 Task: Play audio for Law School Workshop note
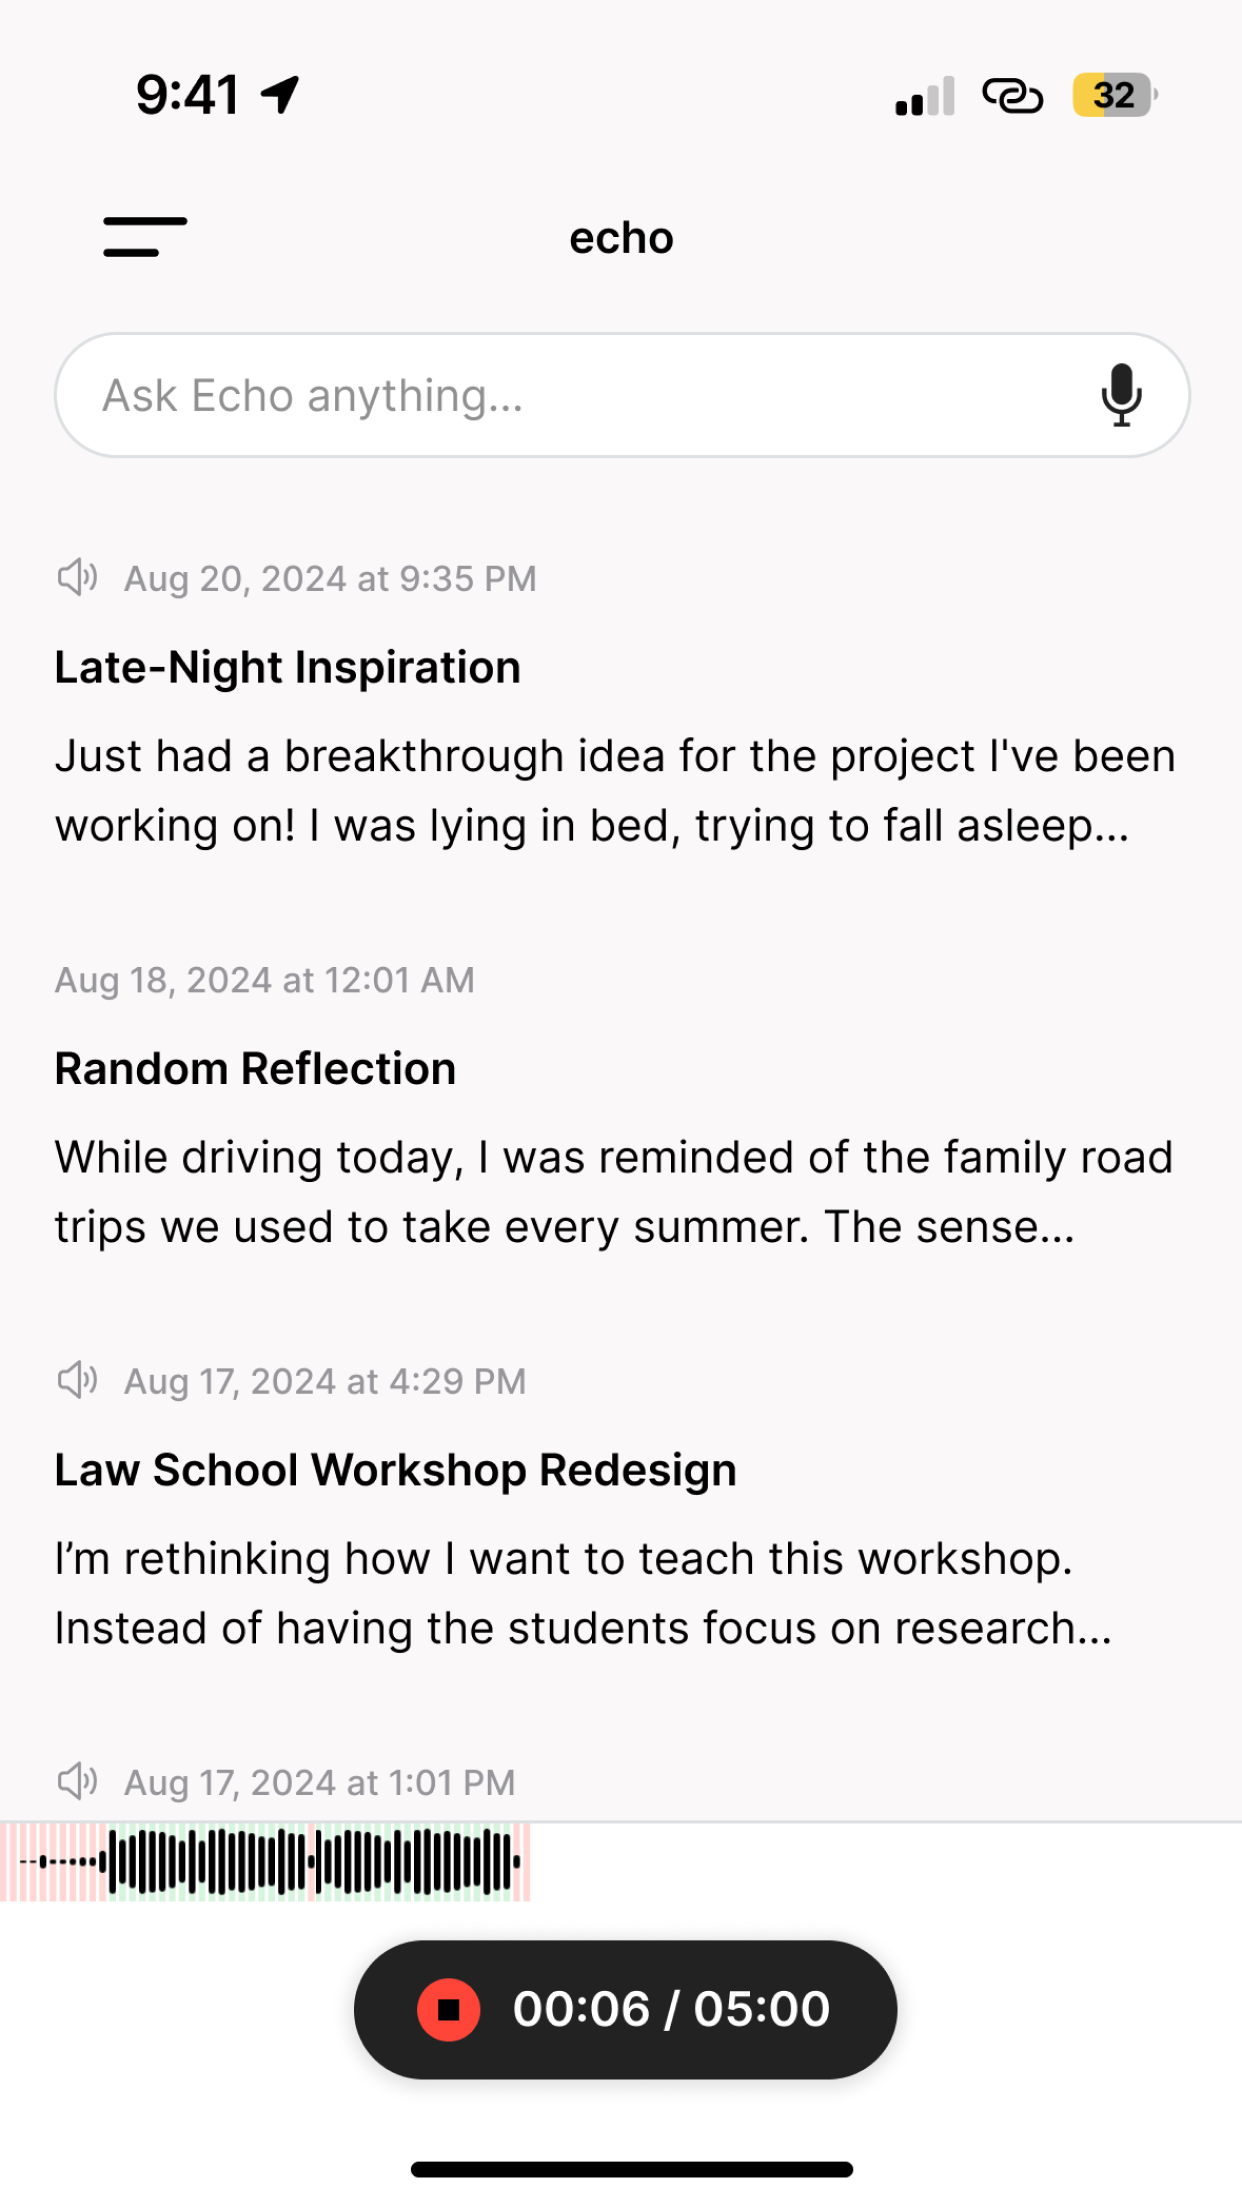coord(77,1381)
